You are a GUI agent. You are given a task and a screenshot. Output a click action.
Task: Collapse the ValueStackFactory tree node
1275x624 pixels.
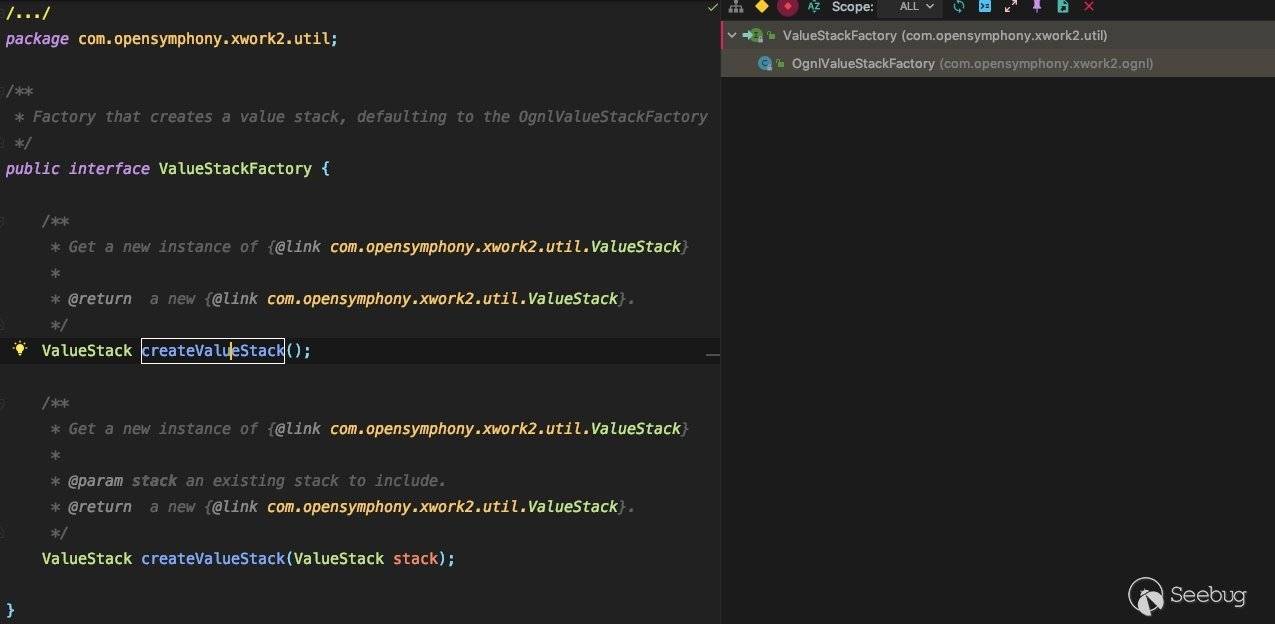pyautogui.click(x=732, y=36)
